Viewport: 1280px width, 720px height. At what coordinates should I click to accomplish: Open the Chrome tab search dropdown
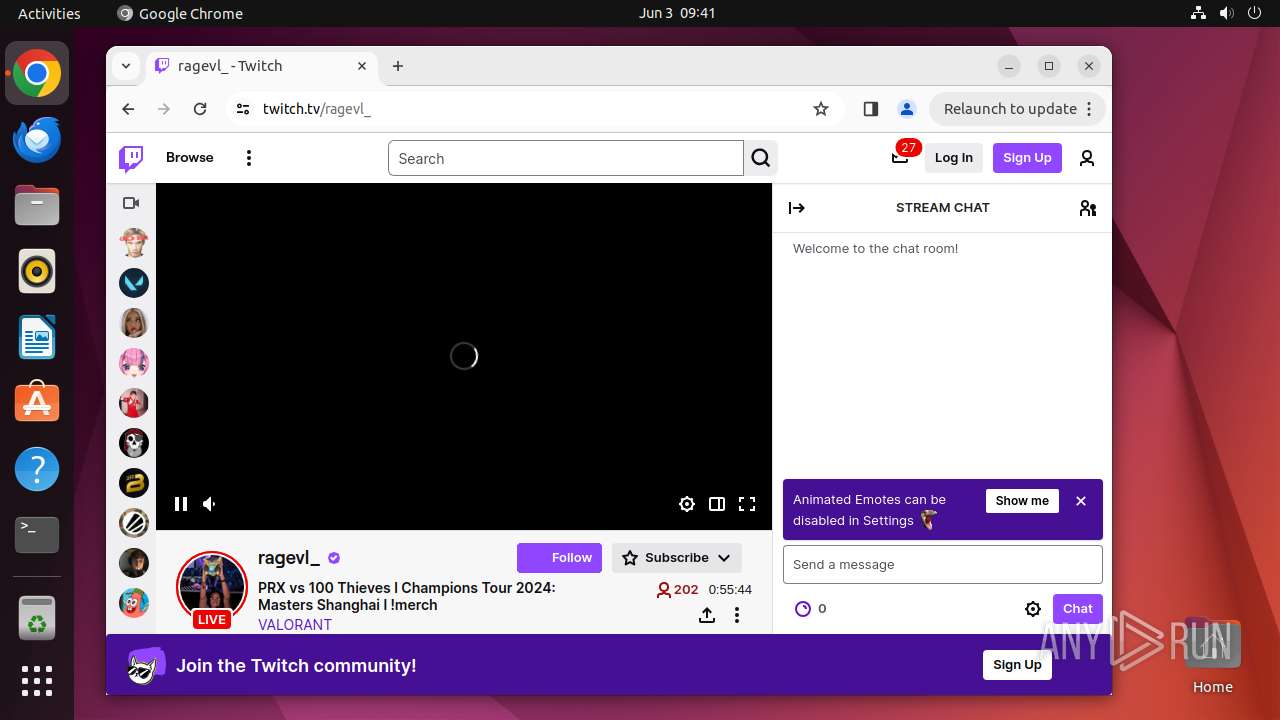[126, 66]
